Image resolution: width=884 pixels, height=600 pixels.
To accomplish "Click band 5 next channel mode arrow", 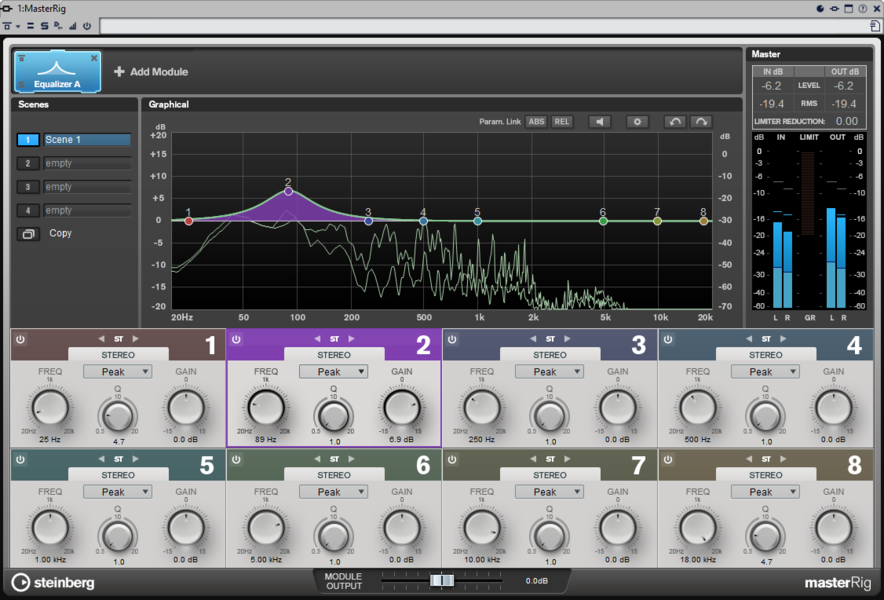I will coord(135,459).
